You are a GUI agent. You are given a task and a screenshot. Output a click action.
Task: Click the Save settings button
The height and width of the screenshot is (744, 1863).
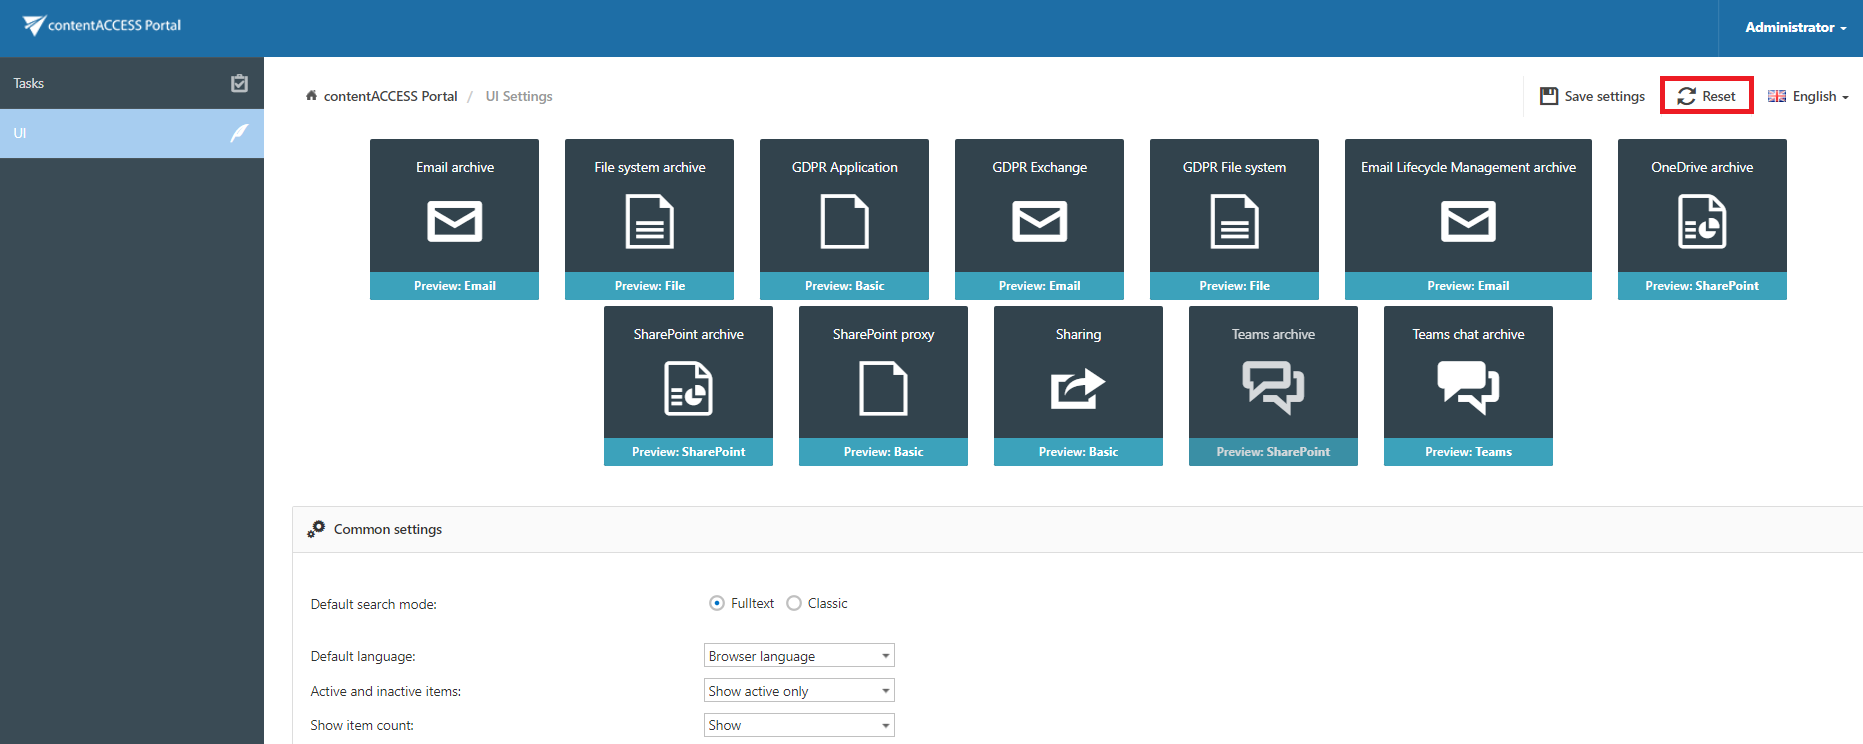coord(1592,96)
